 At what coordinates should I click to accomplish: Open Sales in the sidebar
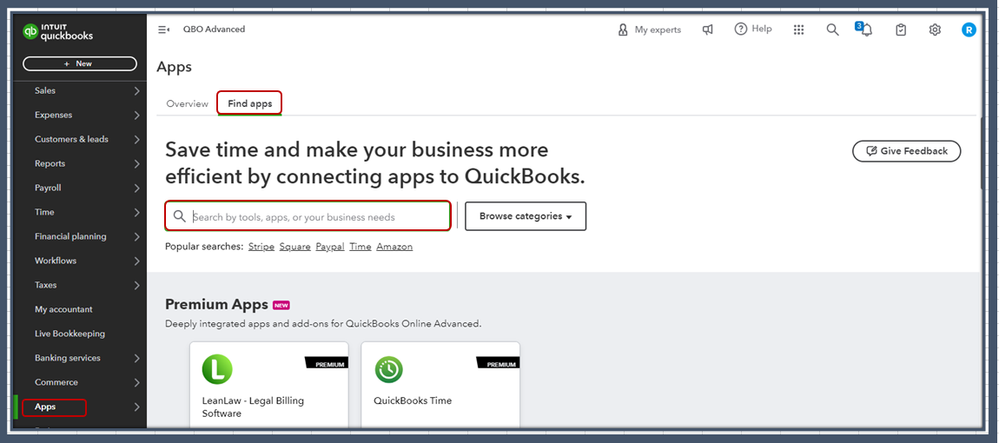coord(45,91)
